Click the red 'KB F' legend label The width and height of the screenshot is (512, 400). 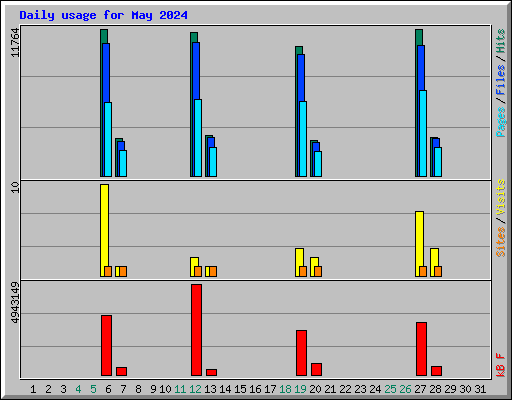pos(501,365)
